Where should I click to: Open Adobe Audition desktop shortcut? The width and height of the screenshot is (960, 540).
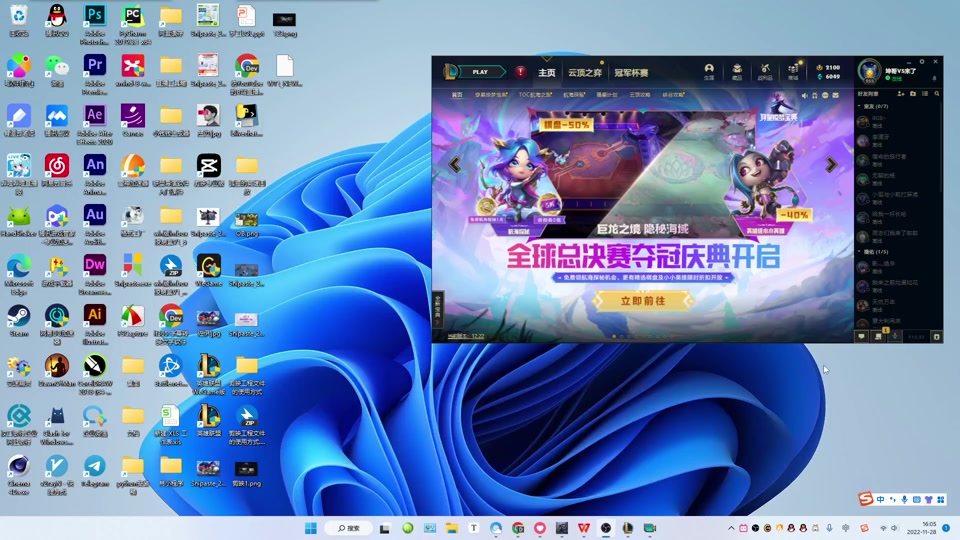[94, 225]
